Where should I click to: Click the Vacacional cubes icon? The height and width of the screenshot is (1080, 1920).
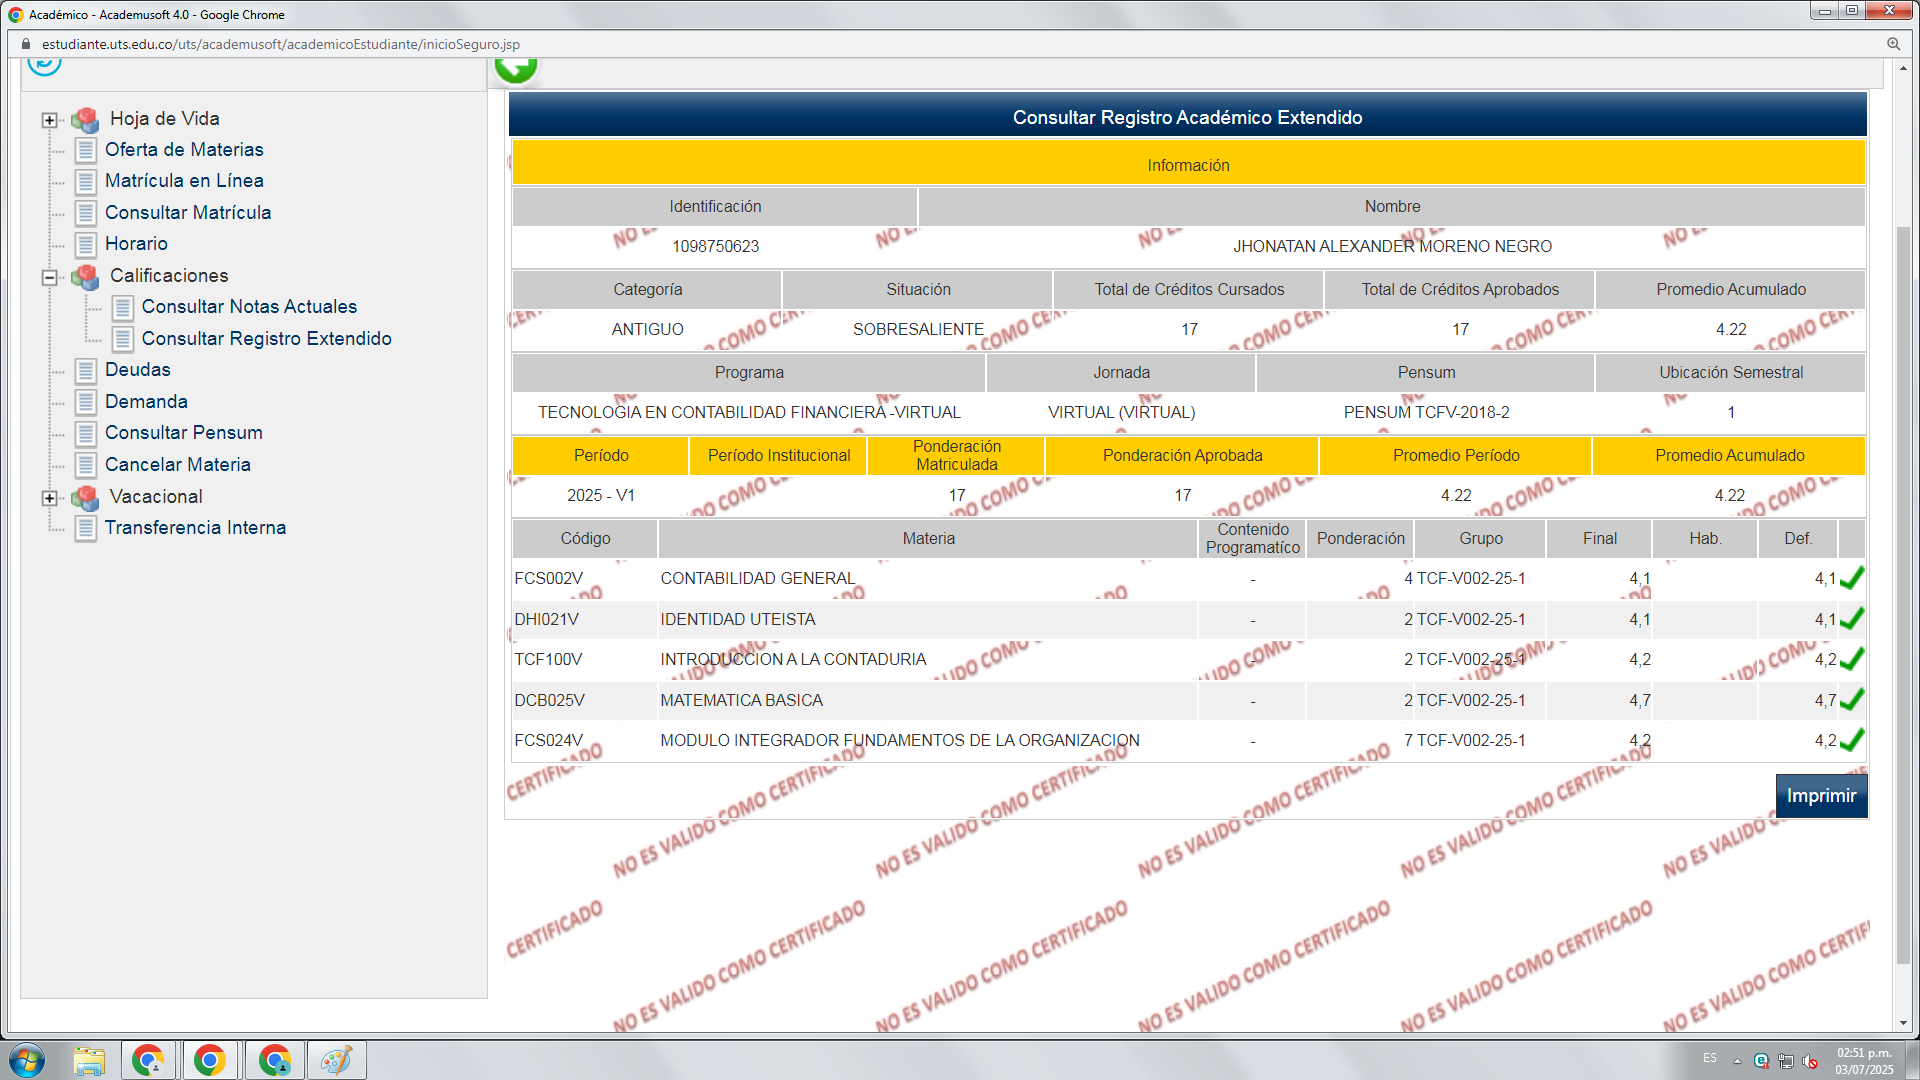tap(86, 497)
